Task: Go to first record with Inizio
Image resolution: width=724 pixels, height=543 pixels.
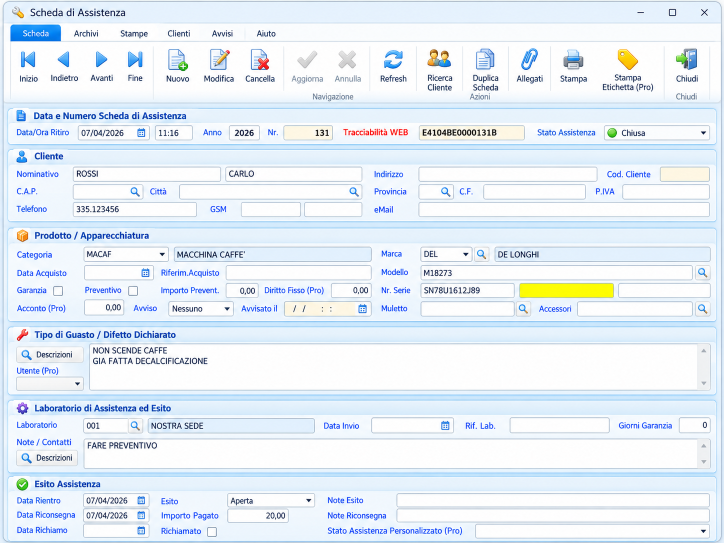Action: [28, 66]
